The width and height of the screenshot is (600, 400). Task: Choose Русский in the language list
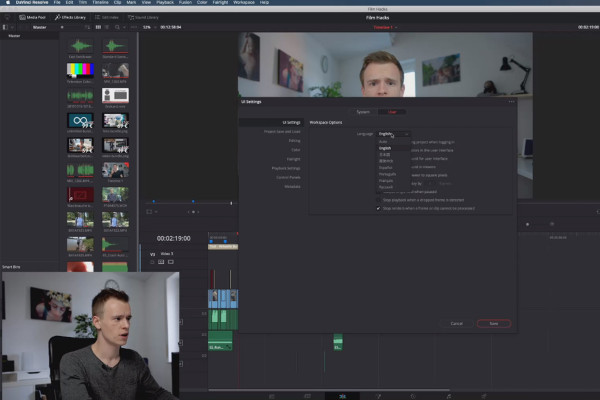[x=394, y=187]
